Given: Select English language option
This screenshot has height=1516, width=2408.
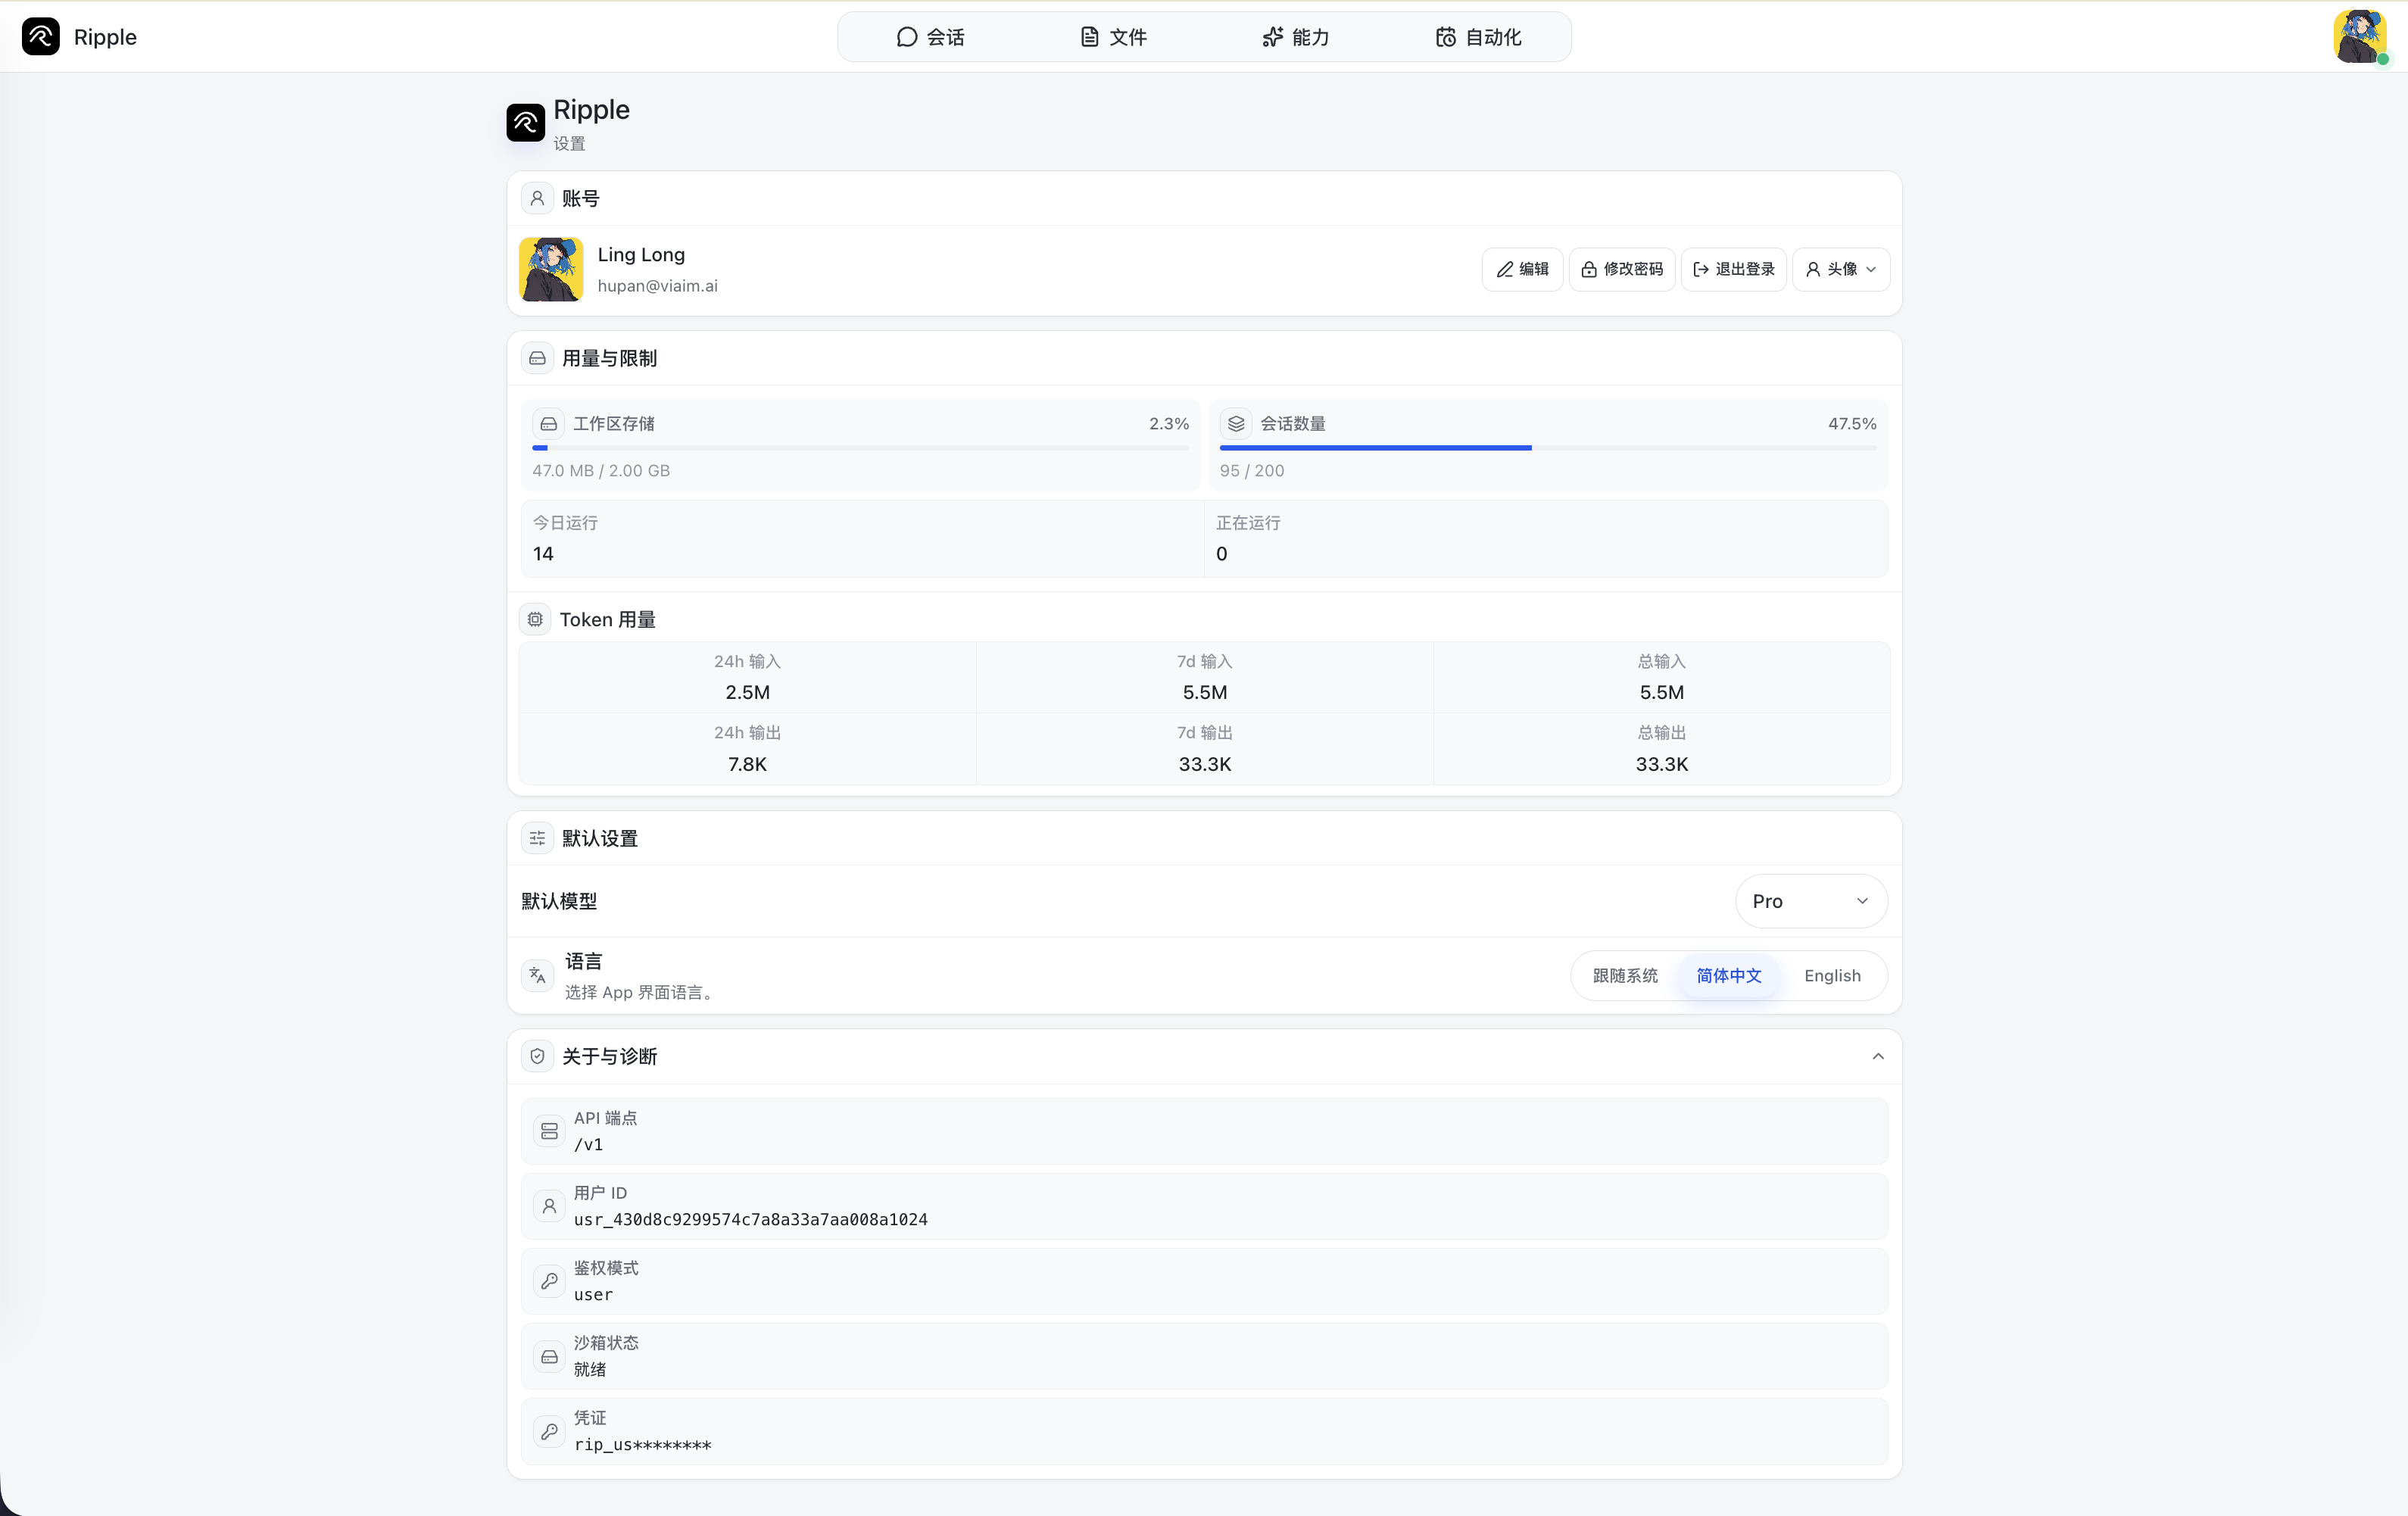Looking at the screenshot, I should (1832, 975).
